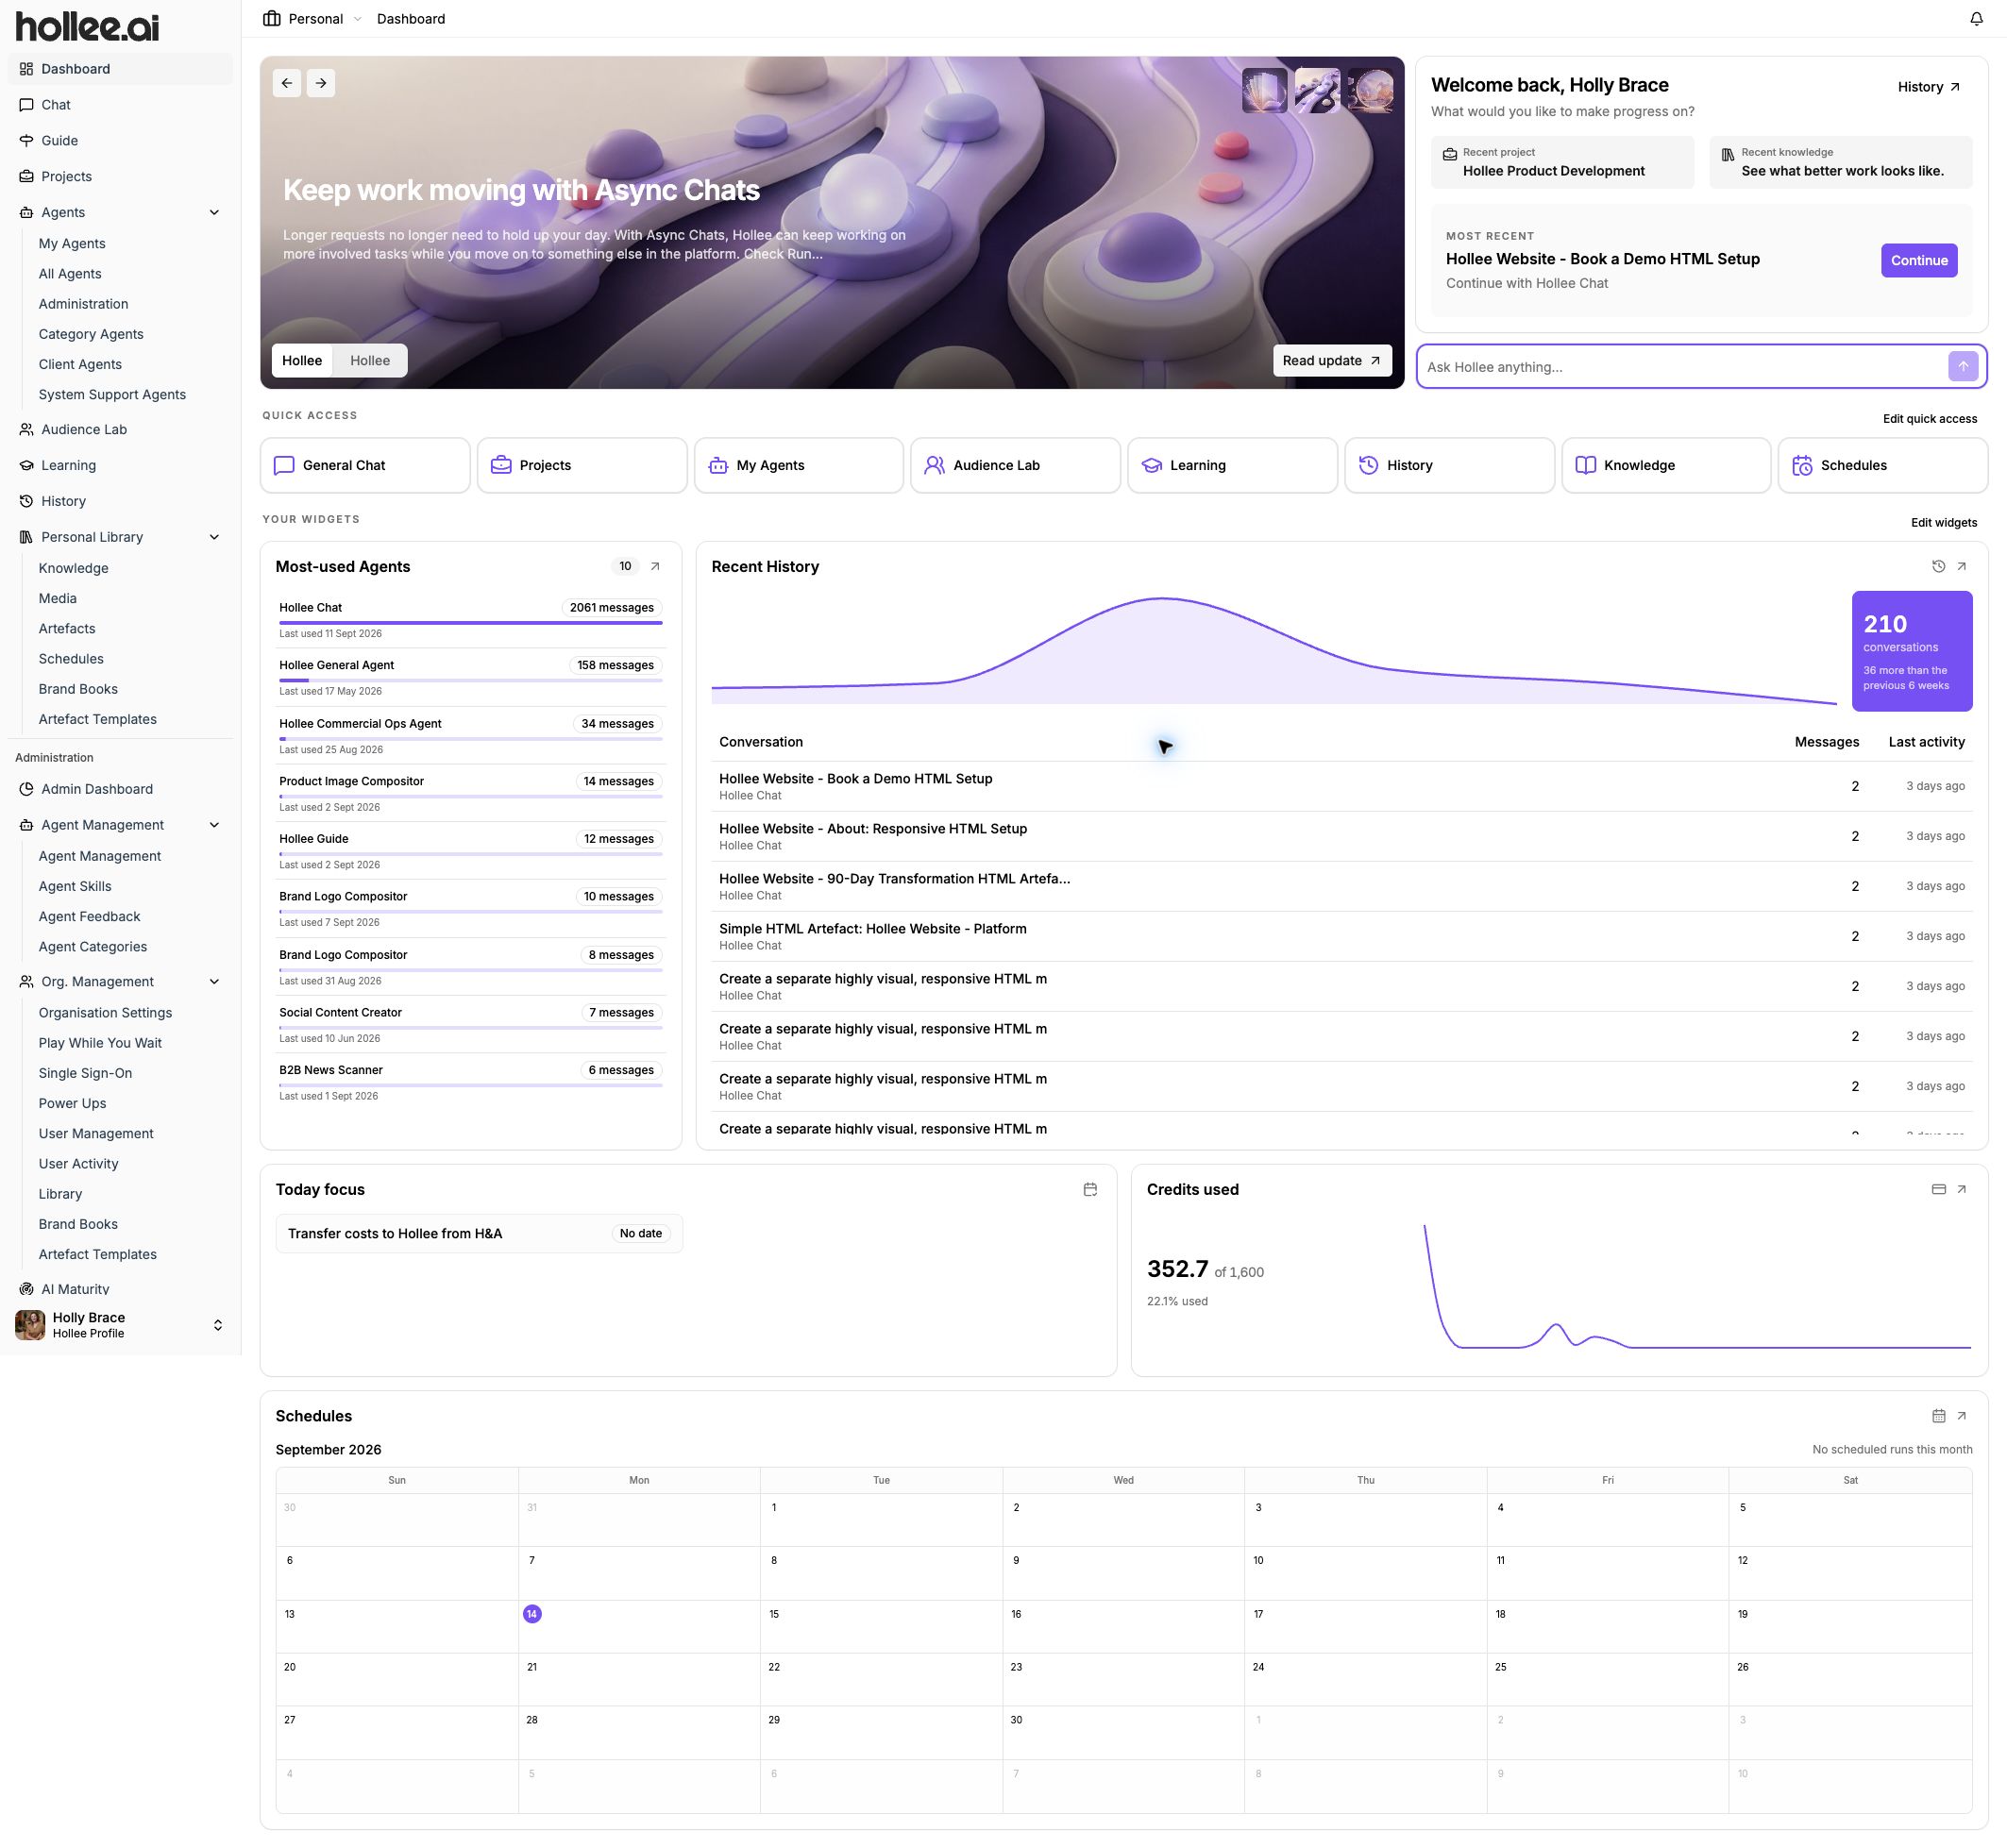This screenshot has width=2007, height=1848.
Task: Open History link in welcome panel
Action: point(1928,87)
